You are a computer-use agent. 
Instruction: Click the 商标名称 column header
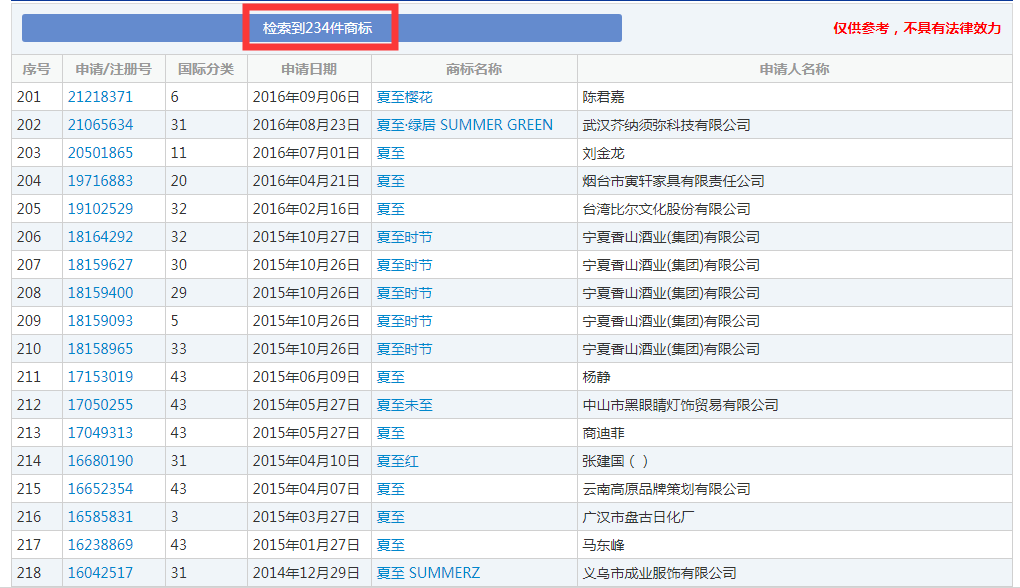(x=474, y=69)
